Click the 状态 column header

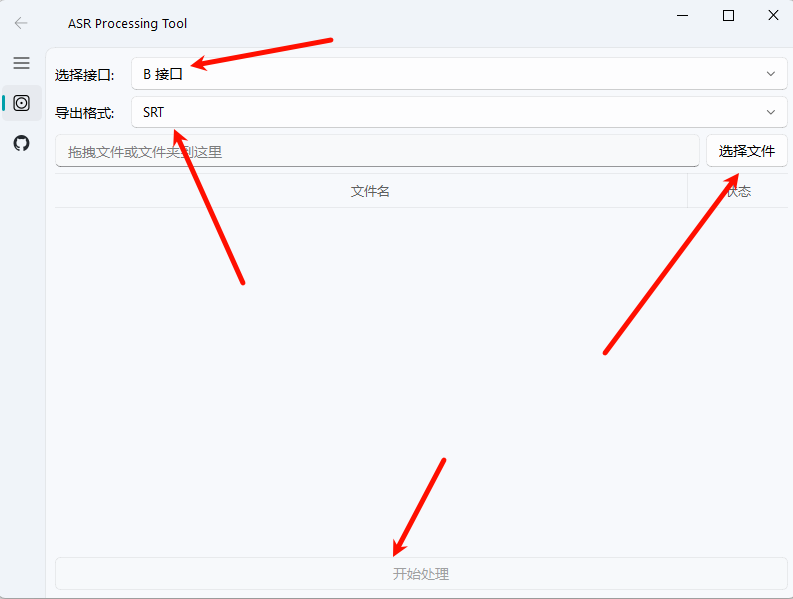coord(738,191)
